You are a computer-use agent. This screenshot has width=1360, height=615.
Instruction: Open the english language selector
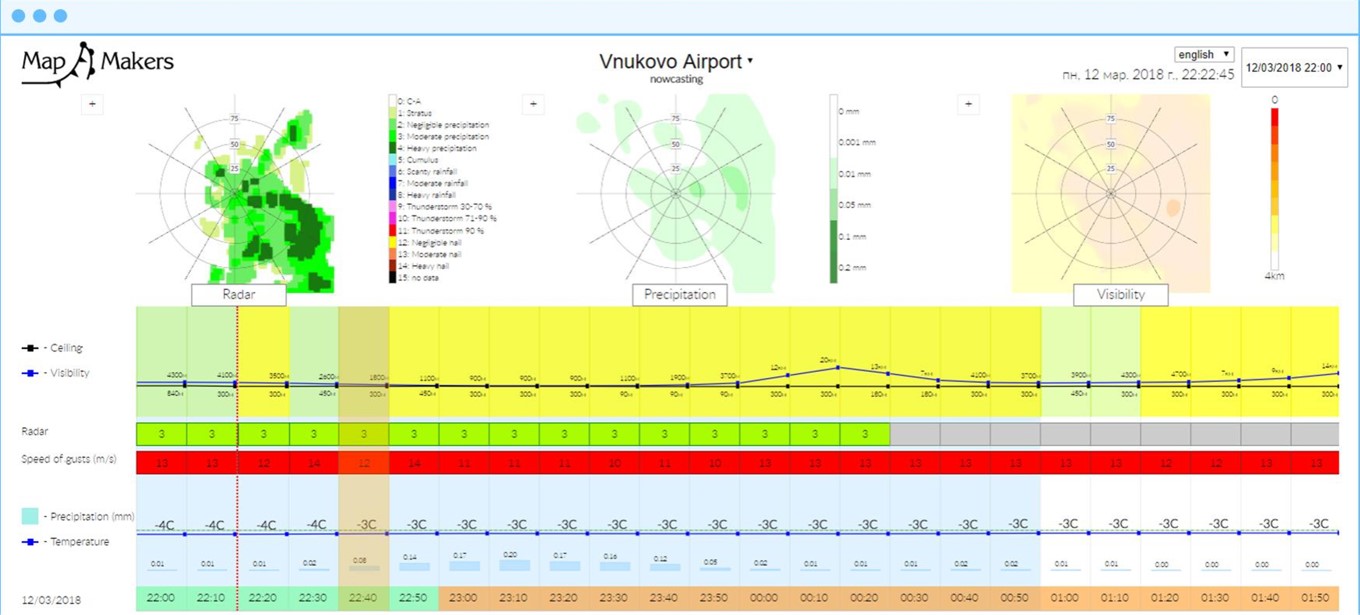(x=1204, y=54)
